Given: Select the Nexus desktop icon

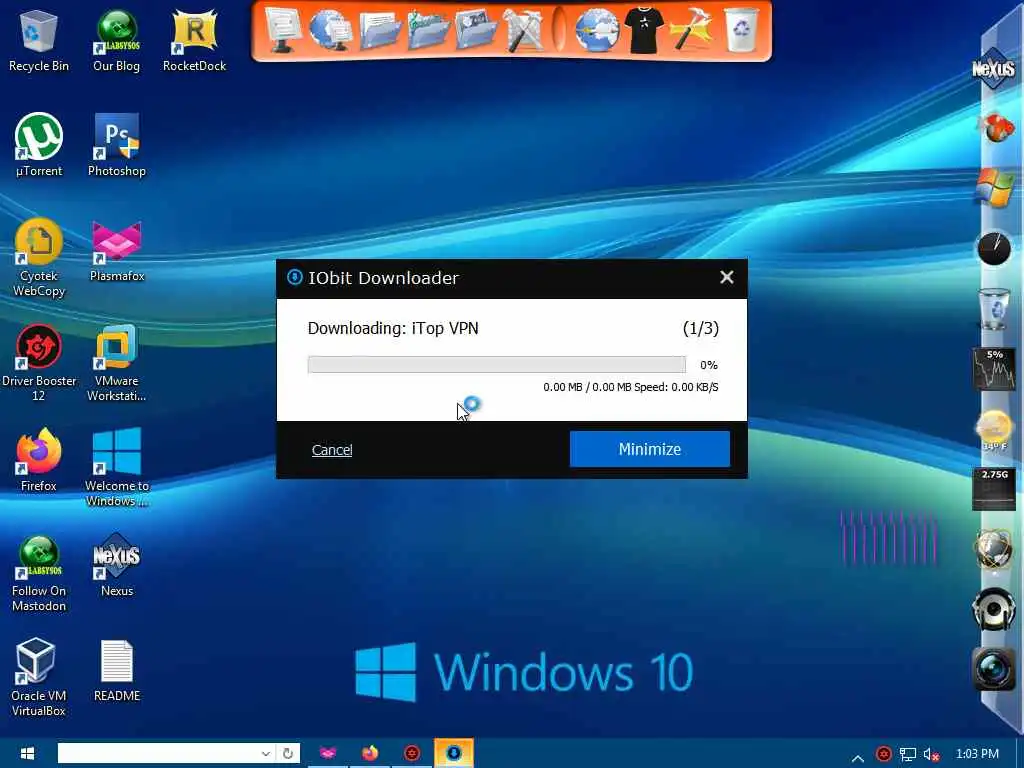Looking at the screenshot, I should point(116,565).
